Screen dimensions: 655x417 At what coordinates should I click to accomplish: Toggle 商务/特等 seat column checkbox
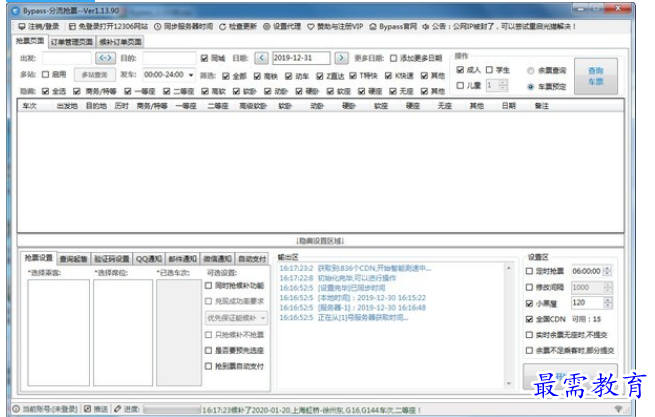(x=76, y=91)
